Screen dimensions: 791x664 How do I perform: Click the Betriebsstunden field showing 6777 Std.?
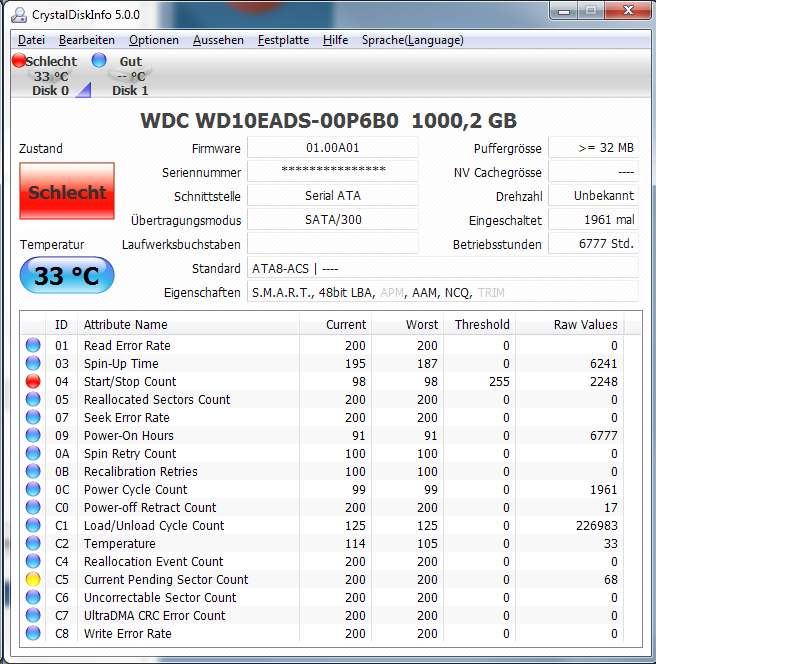[593, 244]
